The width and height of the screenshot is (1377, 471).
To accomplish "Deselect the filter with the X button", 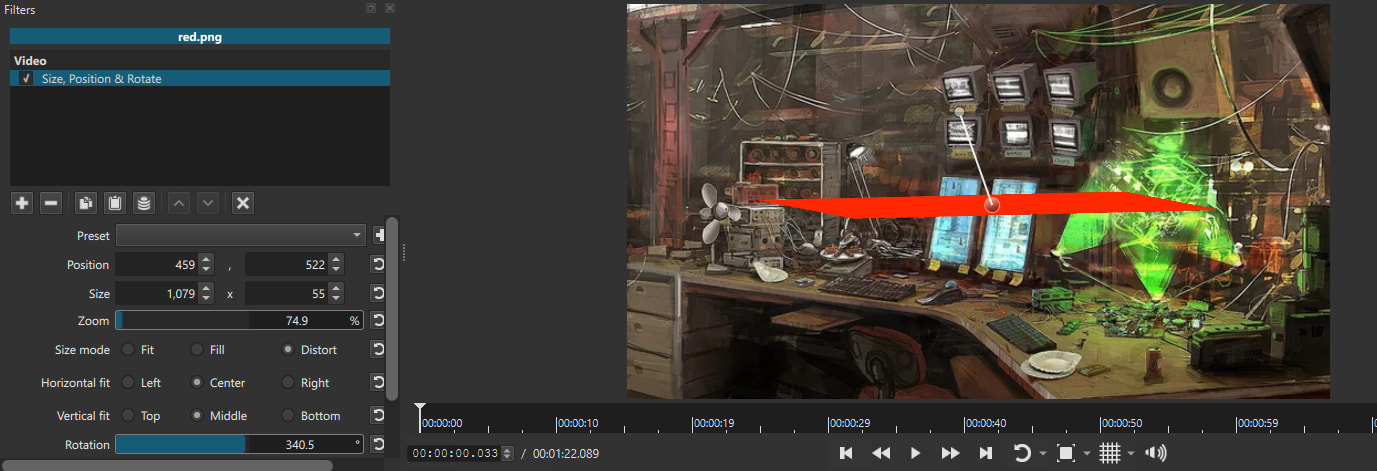I will point(242,203).
